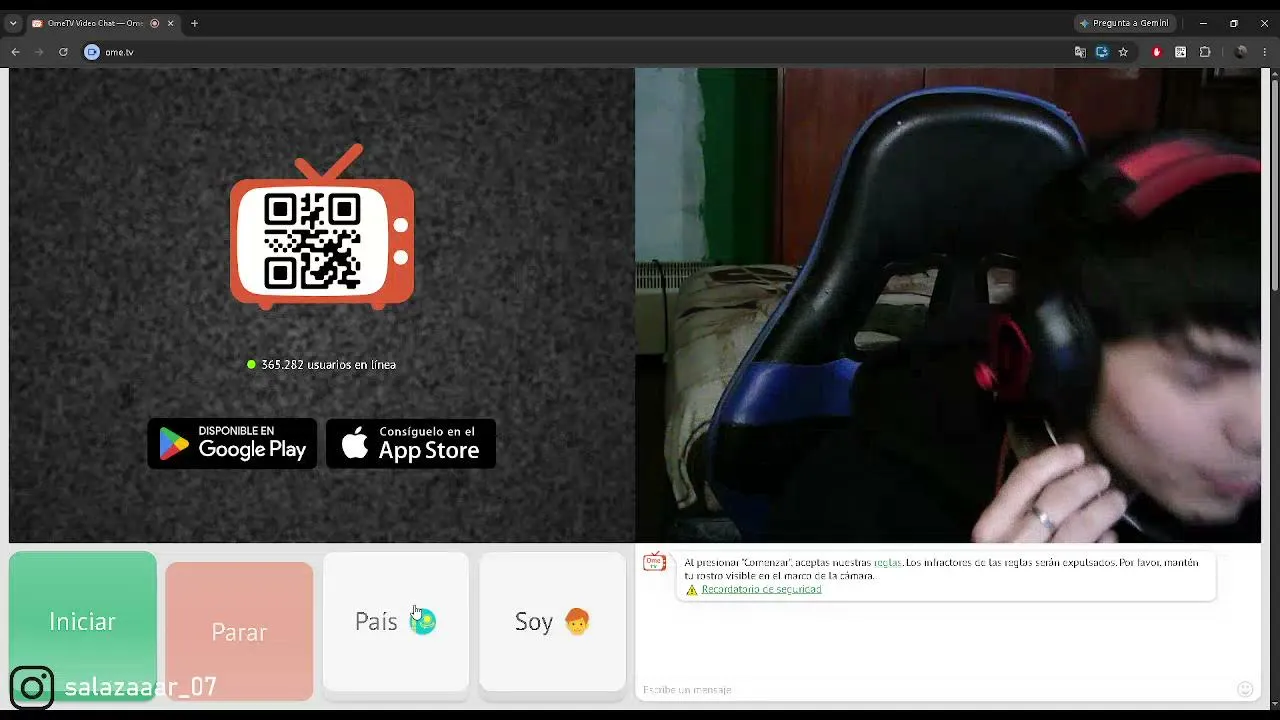This screenshot has height=720, width=1280.
Task: Open the App Store download badge
Action: pyautogui.click(x=411, y=443)
